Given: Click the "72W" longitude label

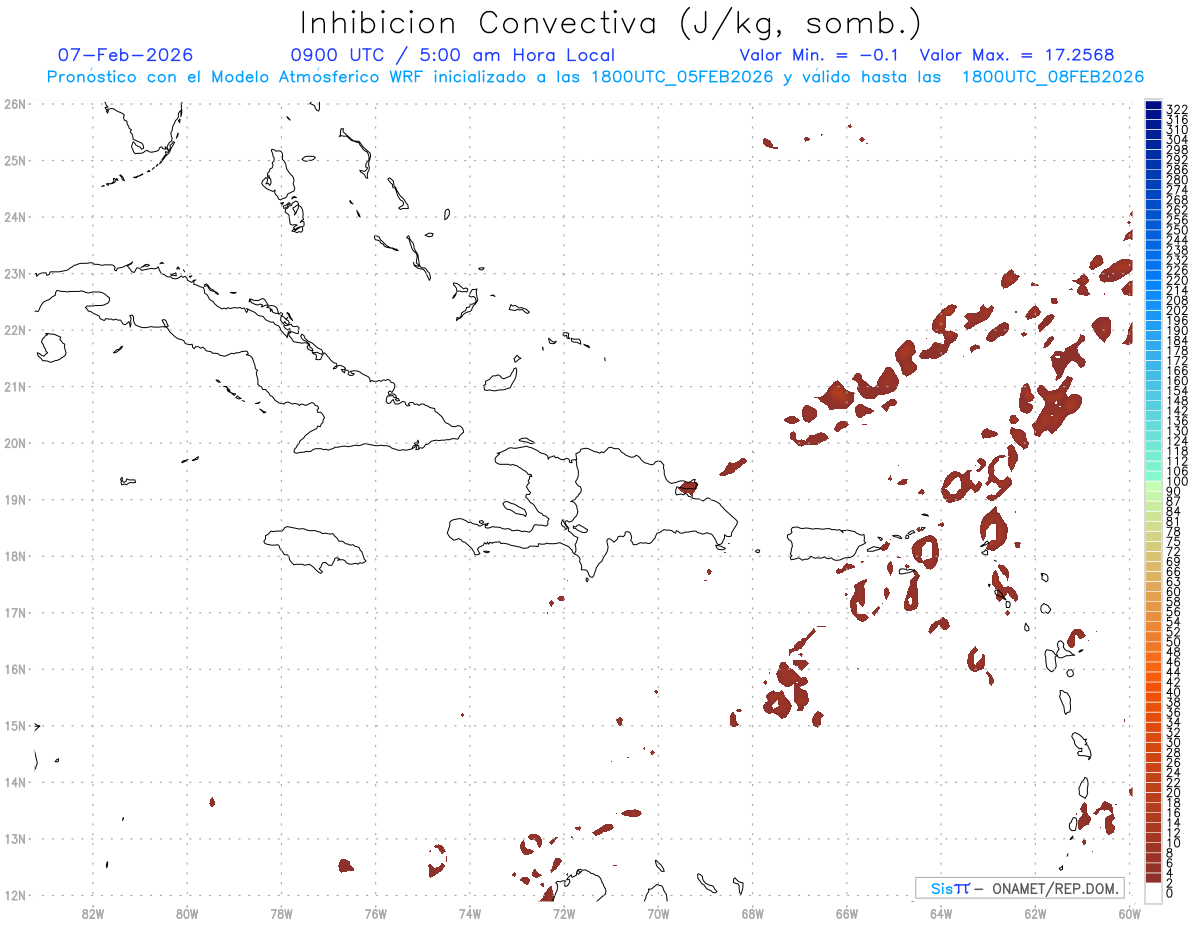Looking at the screenshot, I should tap(564, 913).
